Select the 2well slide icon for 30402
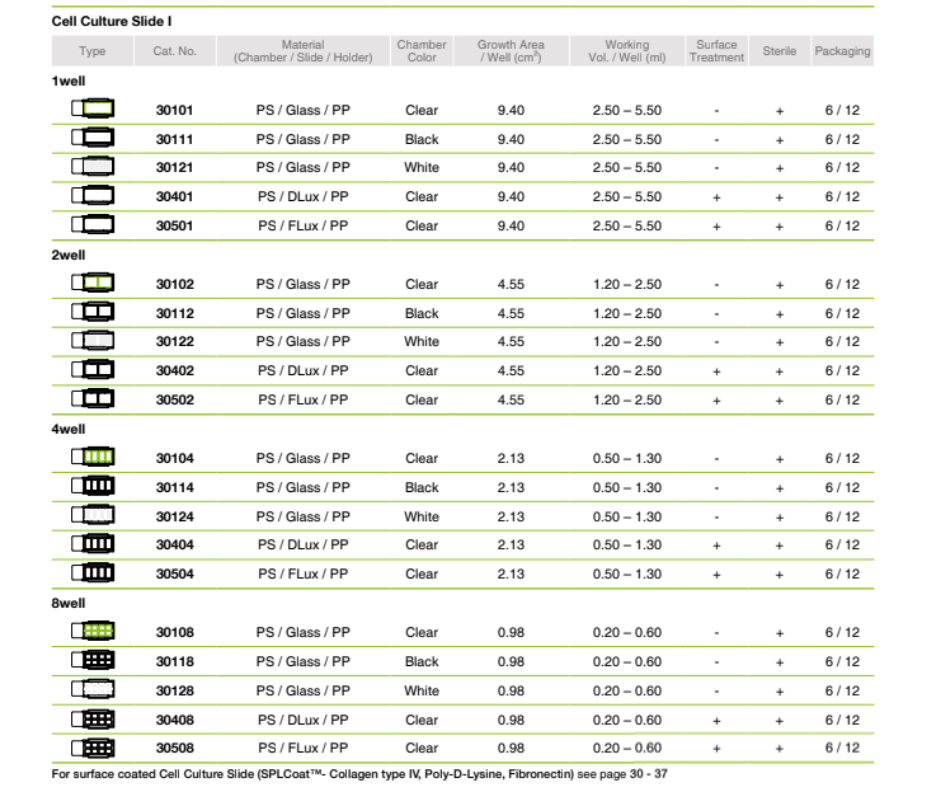Viewport: 940px width, 788px height. (x=92, y=370)
